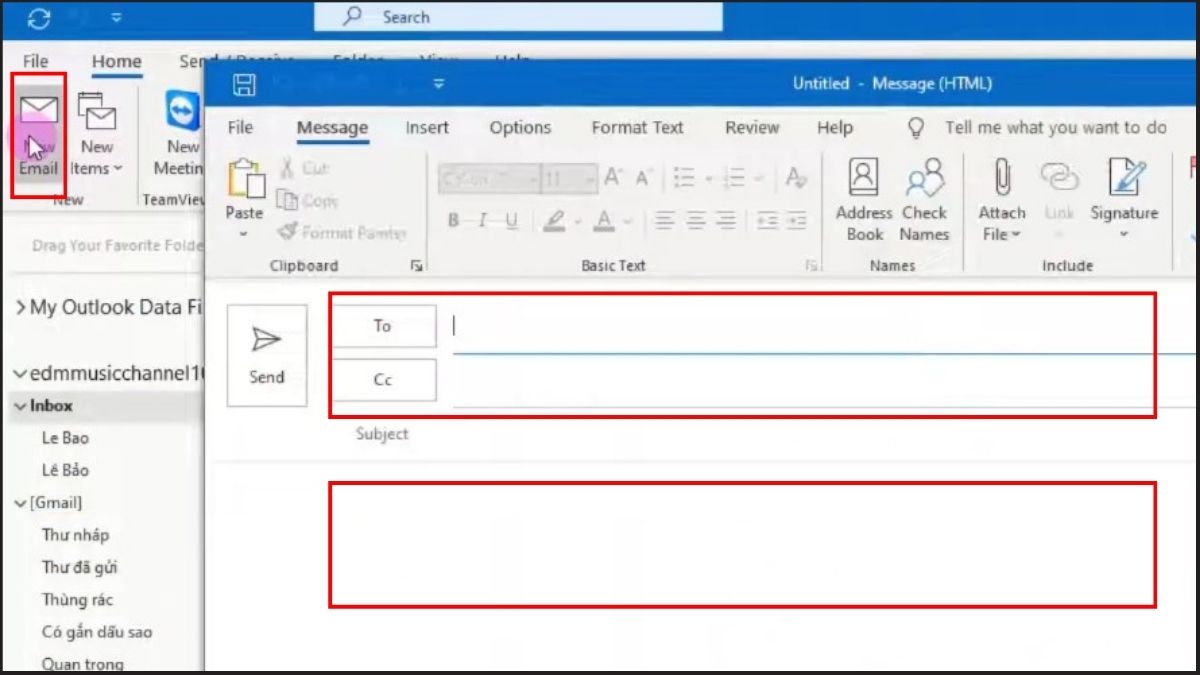Click the Decrease Indent icon
The height and width of the screenshot is (675, 1200).
pos(768,220)
